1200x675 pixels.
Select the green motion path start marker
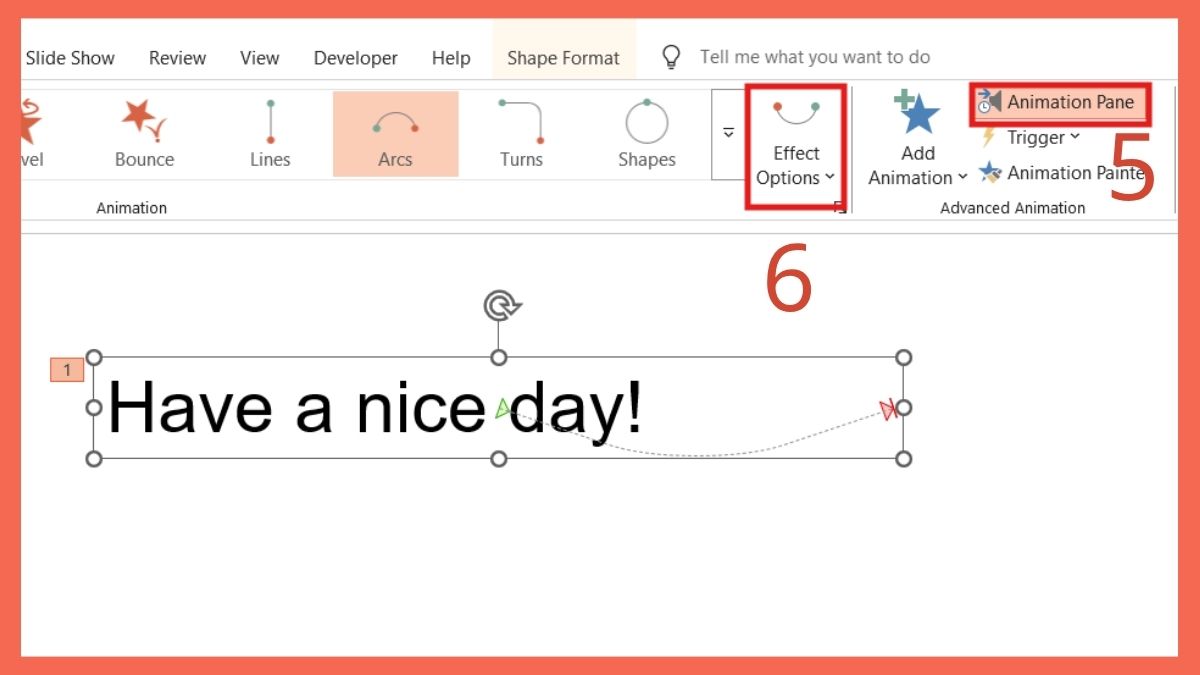coord(504,408)
